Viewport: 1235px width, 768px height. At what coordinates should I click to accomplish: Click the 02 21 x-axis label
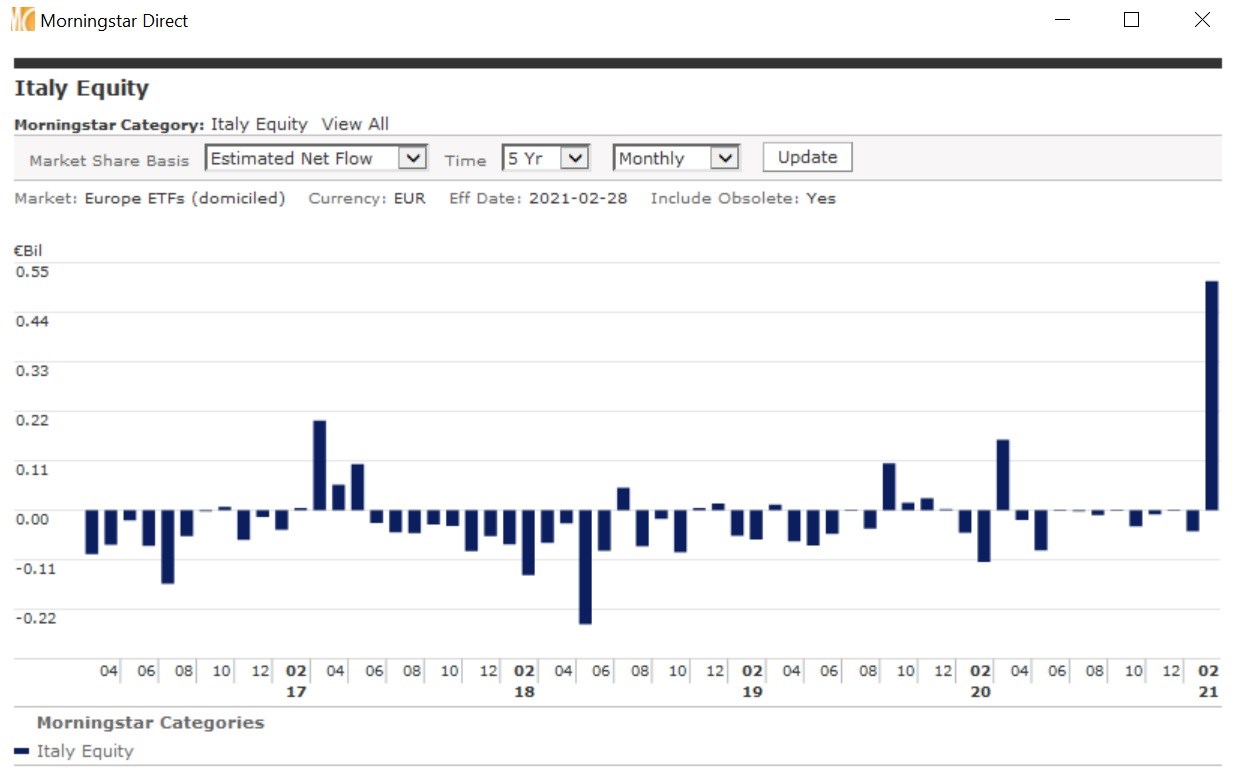1208,680
